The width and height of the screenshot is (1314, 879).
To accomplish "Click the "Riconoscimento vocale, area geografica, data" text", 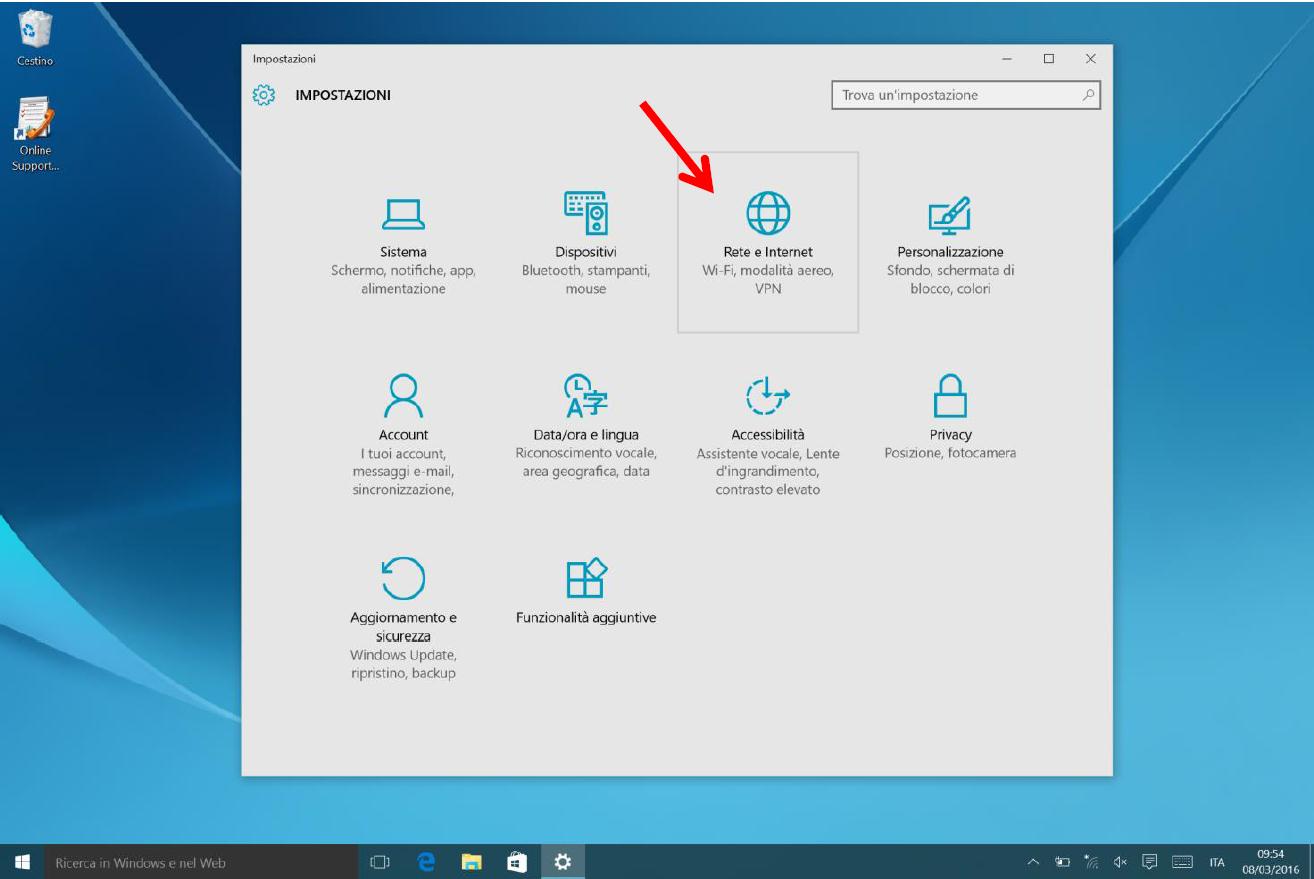I will 586,462.
